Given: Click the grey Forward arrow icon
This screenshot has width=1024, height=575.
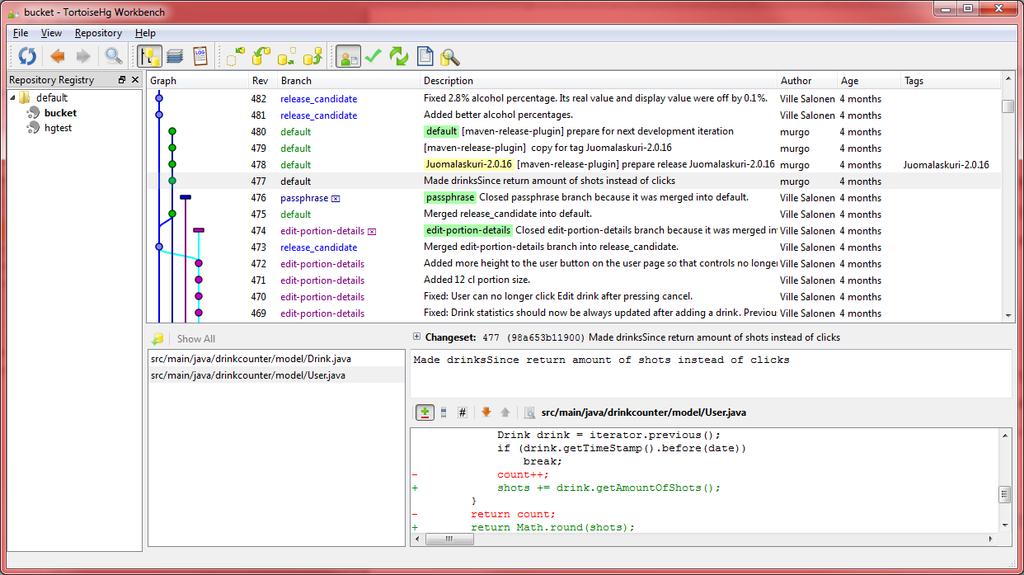Looking at the screenshot, I should coord(83,57).
